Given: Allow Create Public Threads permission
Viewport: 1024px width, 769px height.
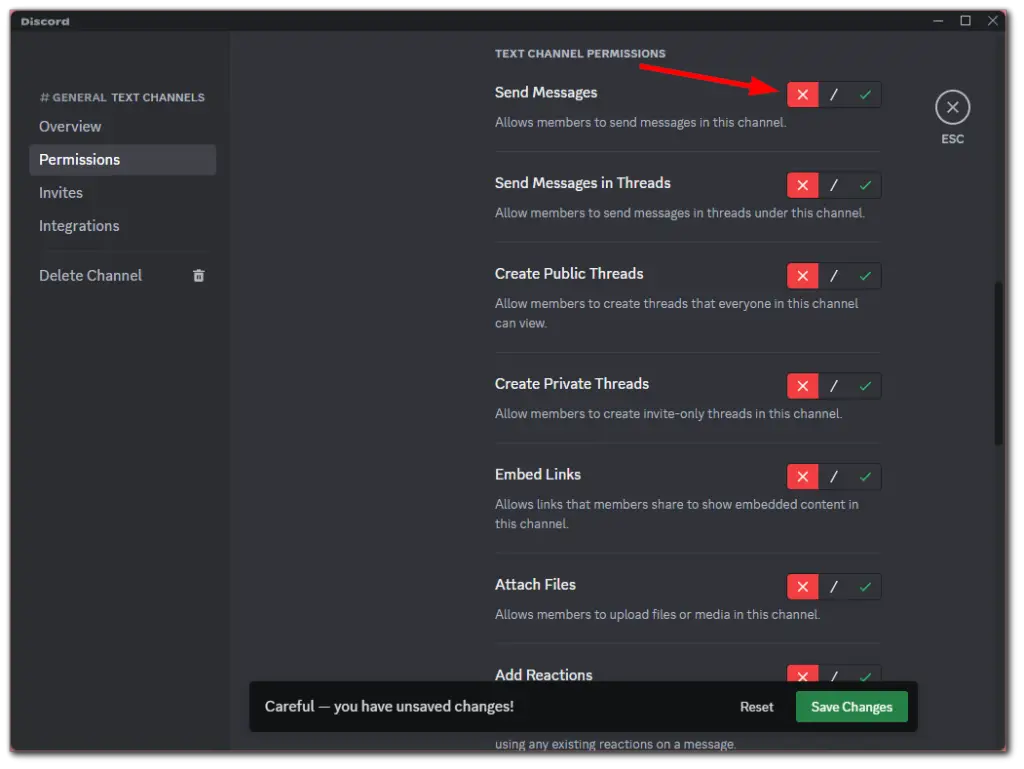Looking at the screenshot, I should click(866, 275).
